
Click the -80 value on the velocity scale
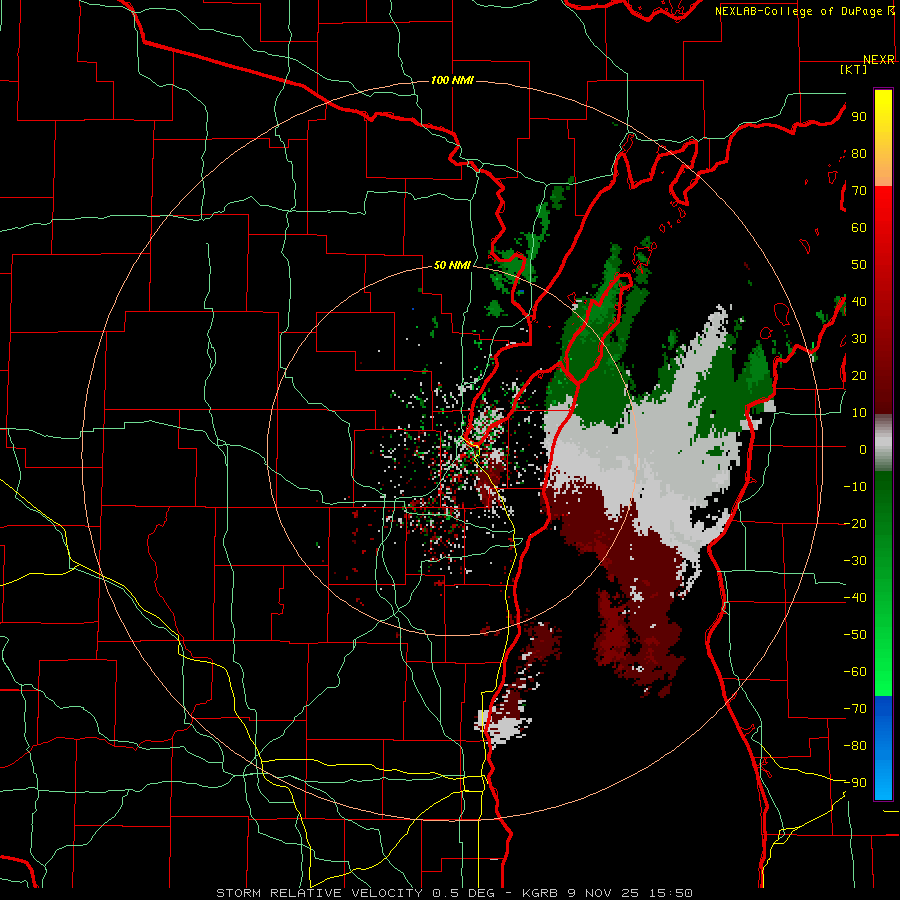(855, 746)
